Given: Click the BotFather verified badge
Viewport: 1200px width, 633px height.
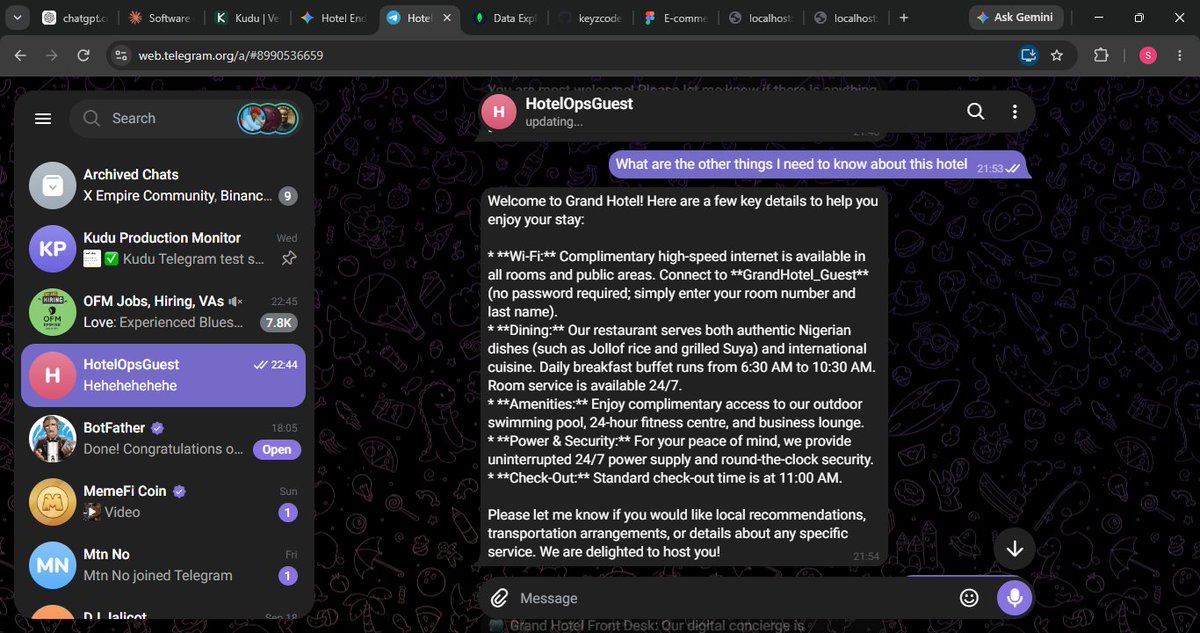Looking at the screenshot, I should pyautogui.click(x=157, y=428).
